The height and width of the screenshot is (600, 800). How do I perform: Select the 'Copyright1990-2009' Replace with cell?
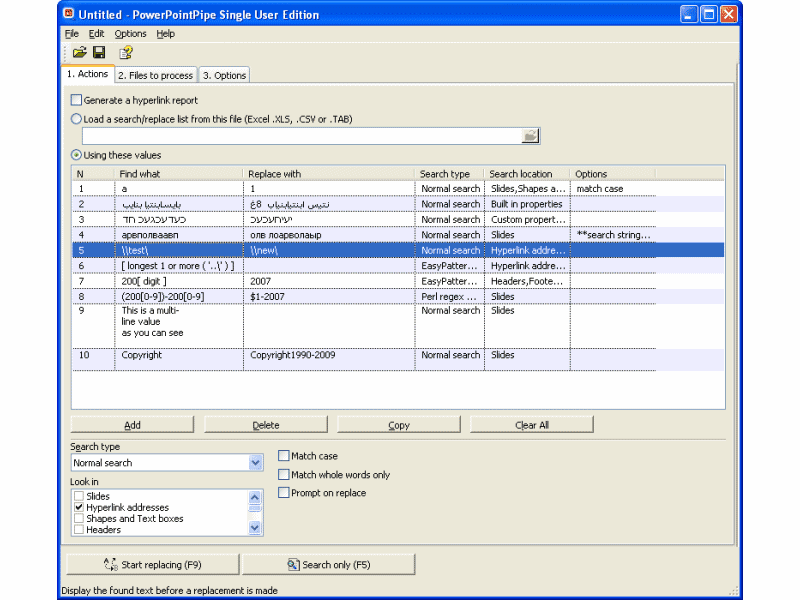coord(330,359)
